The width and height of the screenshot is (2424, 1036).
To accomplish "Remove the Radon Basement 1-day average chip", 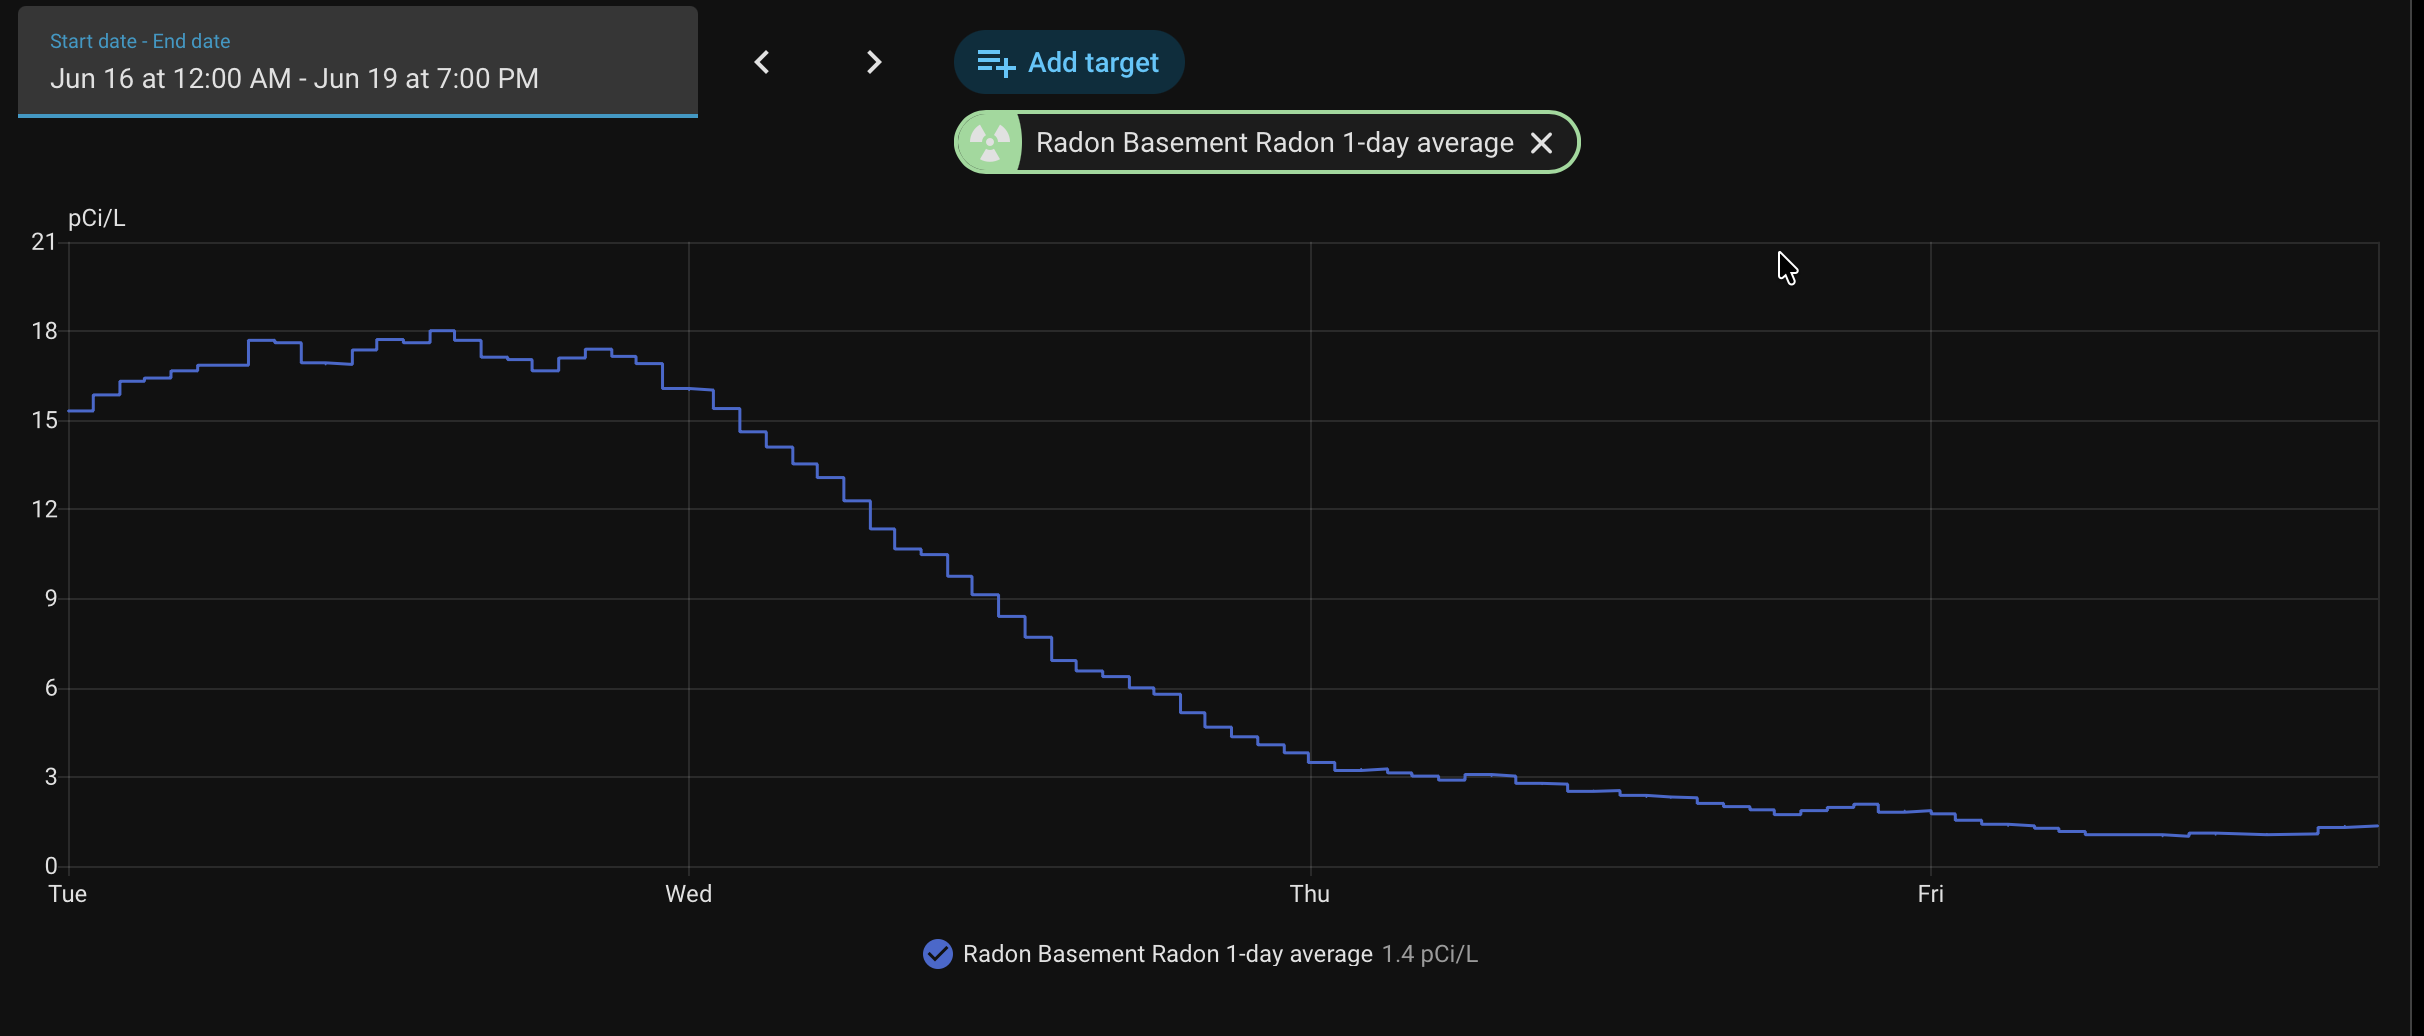I will (1542, 143).
